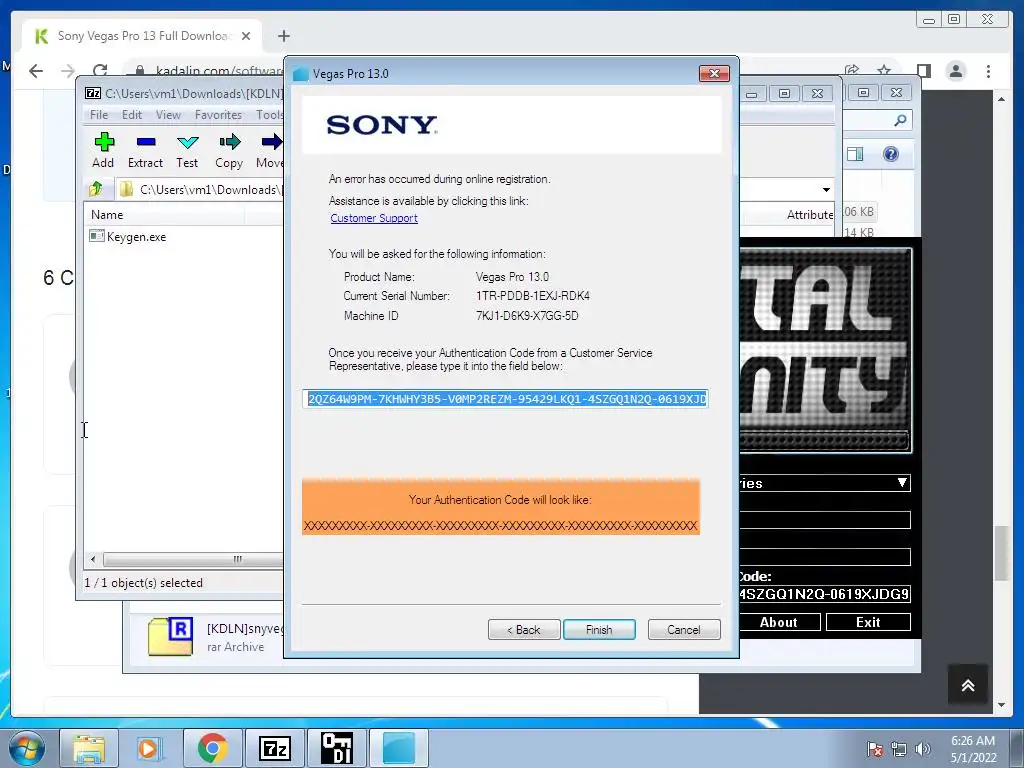Click the keygen Code output field
The height and width of the screenshot is (768, 1024).
(x=824, y=594)
